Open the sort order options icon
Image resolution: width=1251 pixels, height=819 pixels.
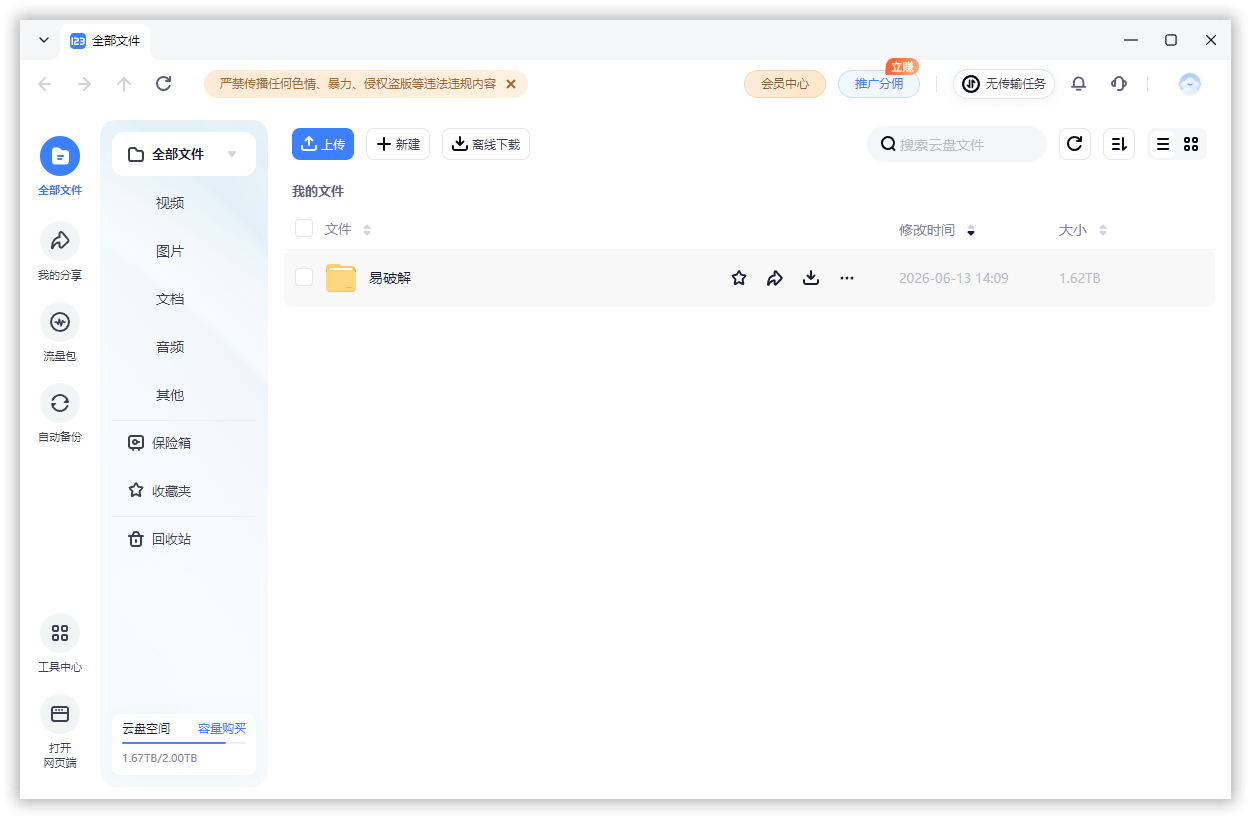[1119, 144]
